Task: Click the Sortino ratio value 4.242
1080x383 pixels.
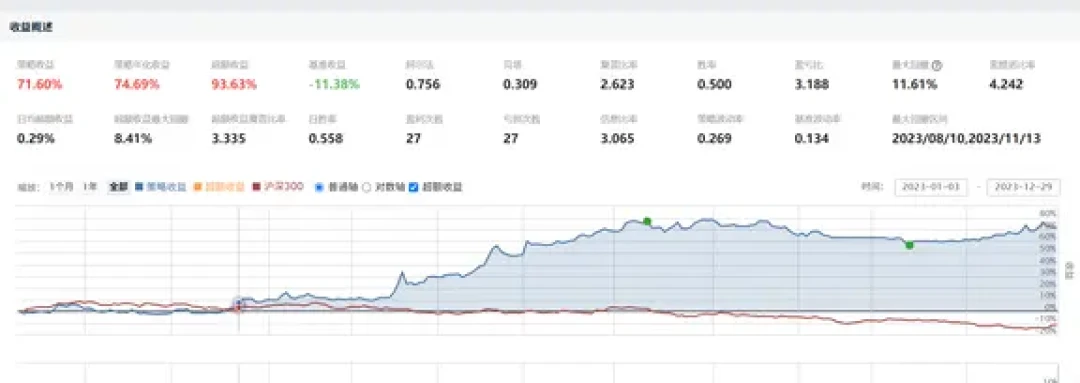Action: [x=1006, y=85]
